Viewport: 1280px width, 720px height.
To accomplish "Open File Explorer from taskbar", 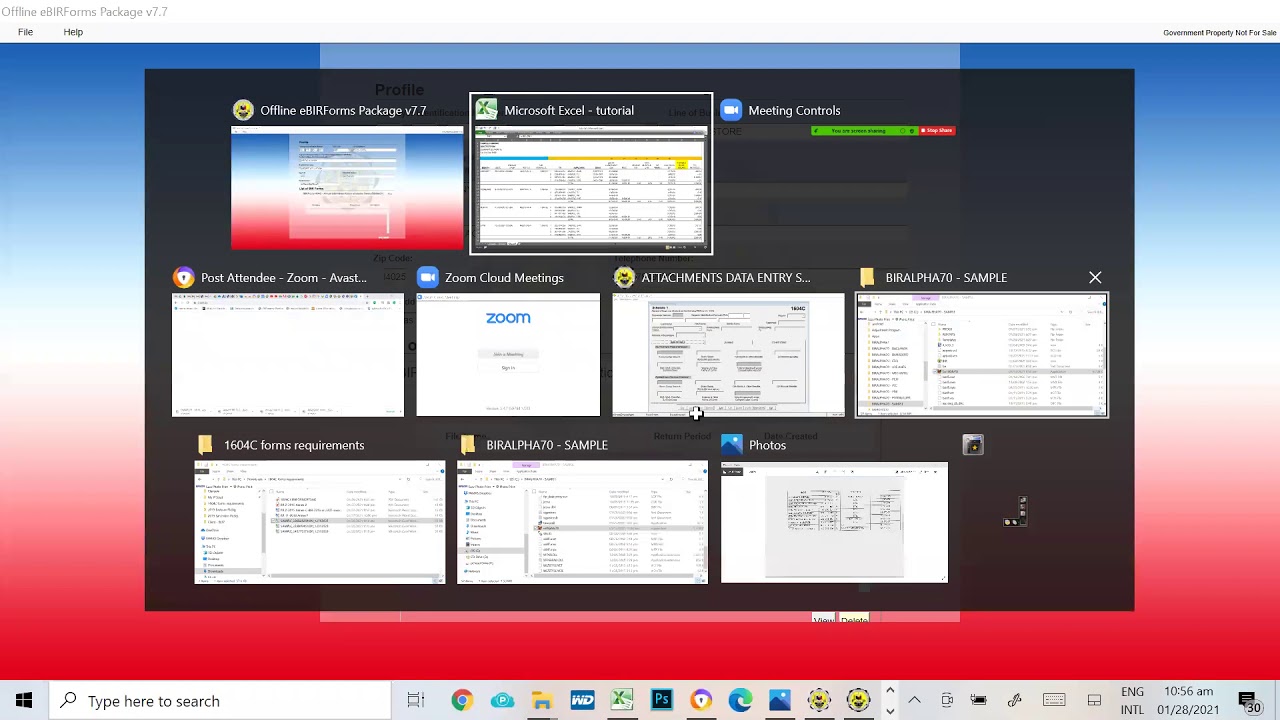I will (x=542, y=701).
